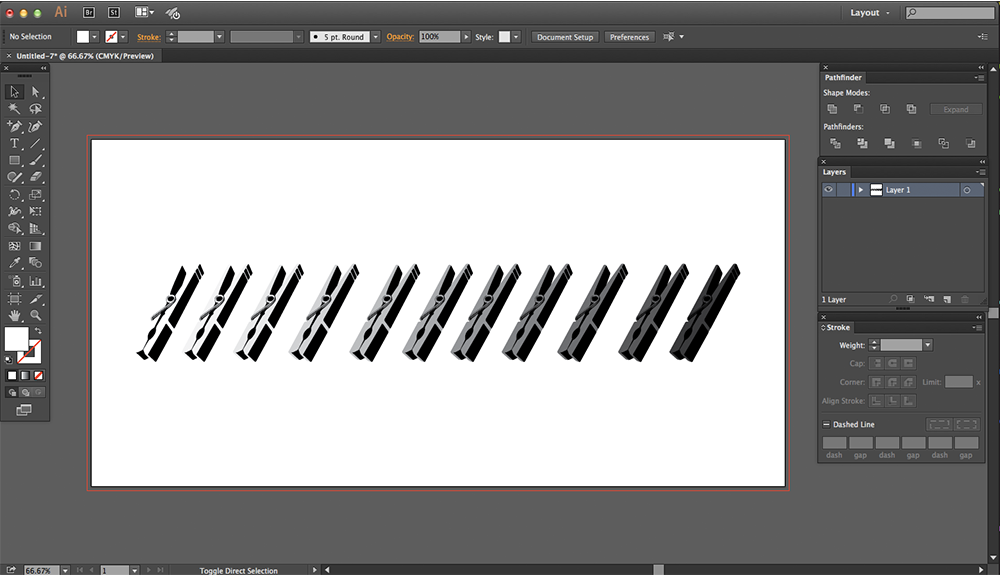Viewport: 1000px width, 577px height.
Task: Click Minus Front in Pathfinder
Action: click(858, 109)
